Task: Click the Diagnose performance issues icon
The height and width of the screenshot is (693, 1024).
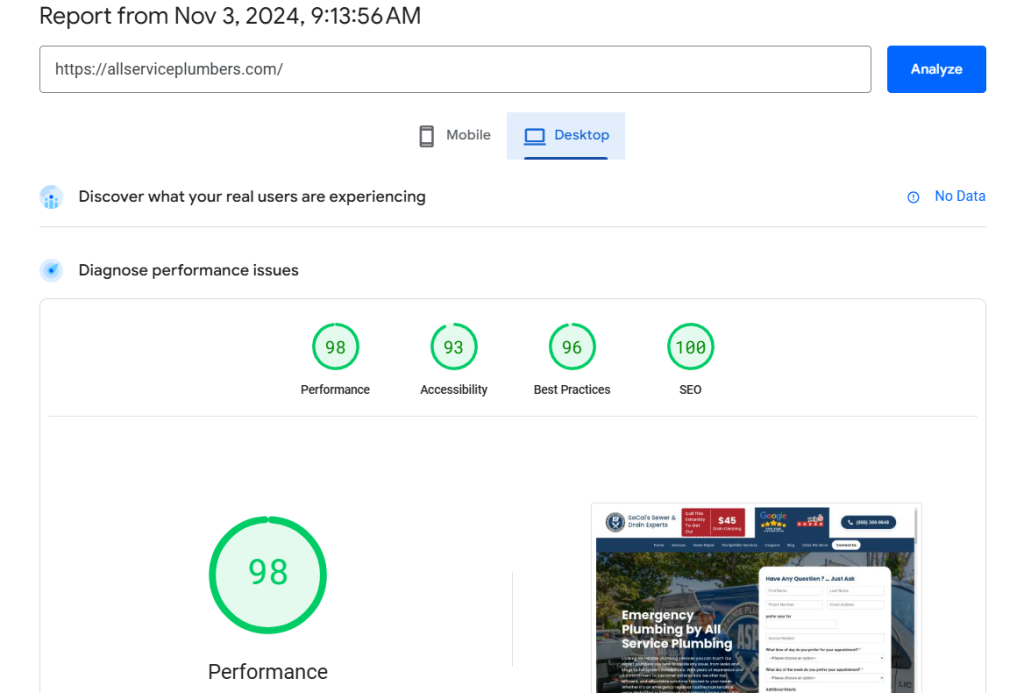Action: (x=51, y=270)
